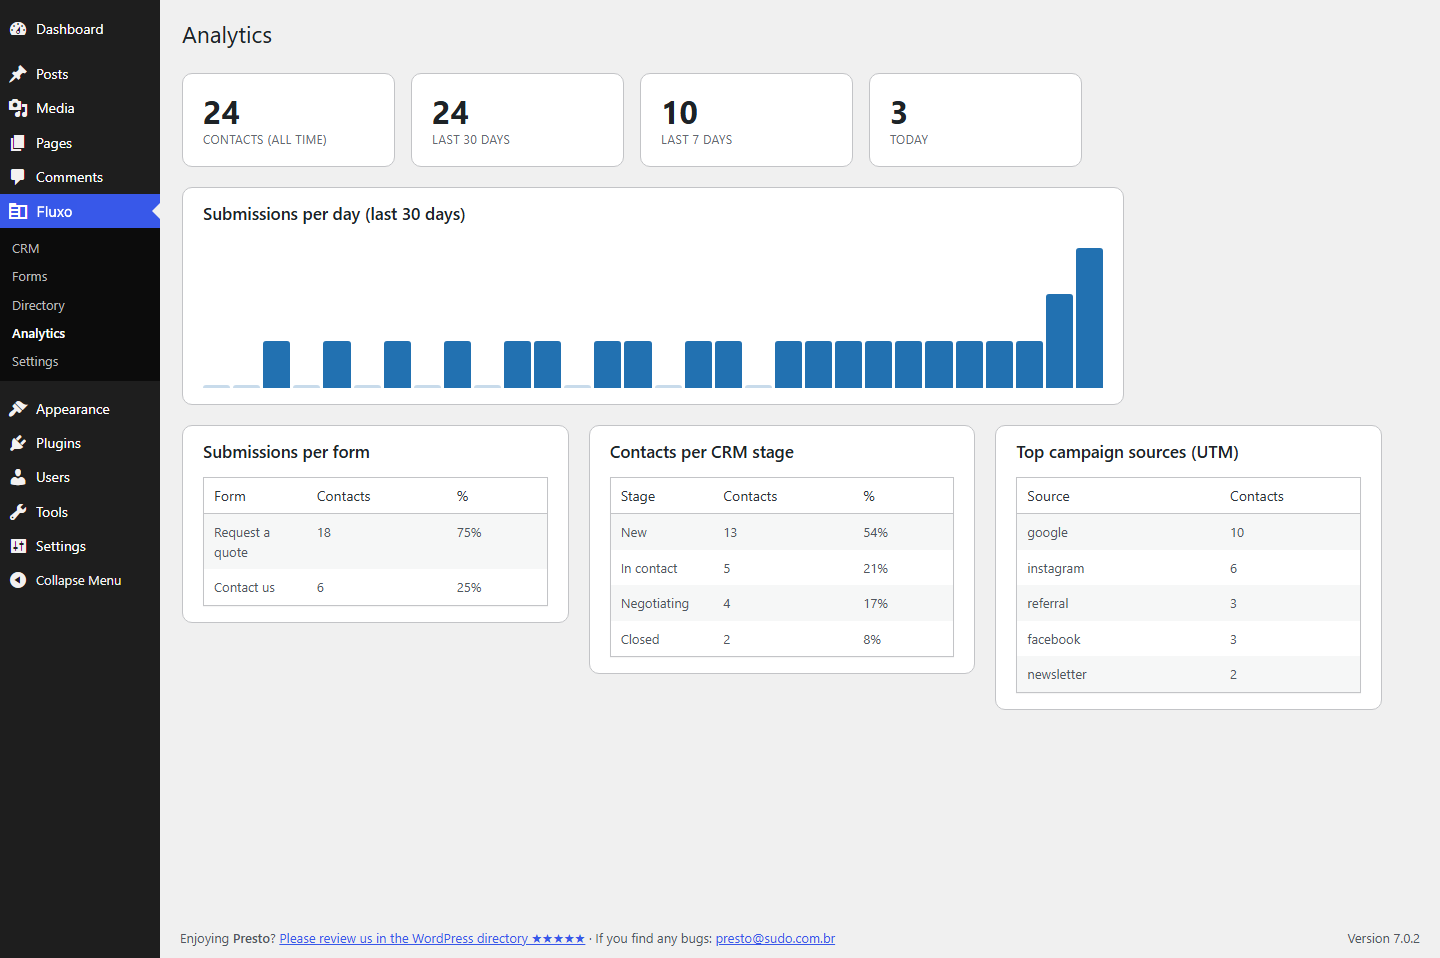Click the tallest bar in submissions chart
1440x958 pixels.
pos(1089,318)
